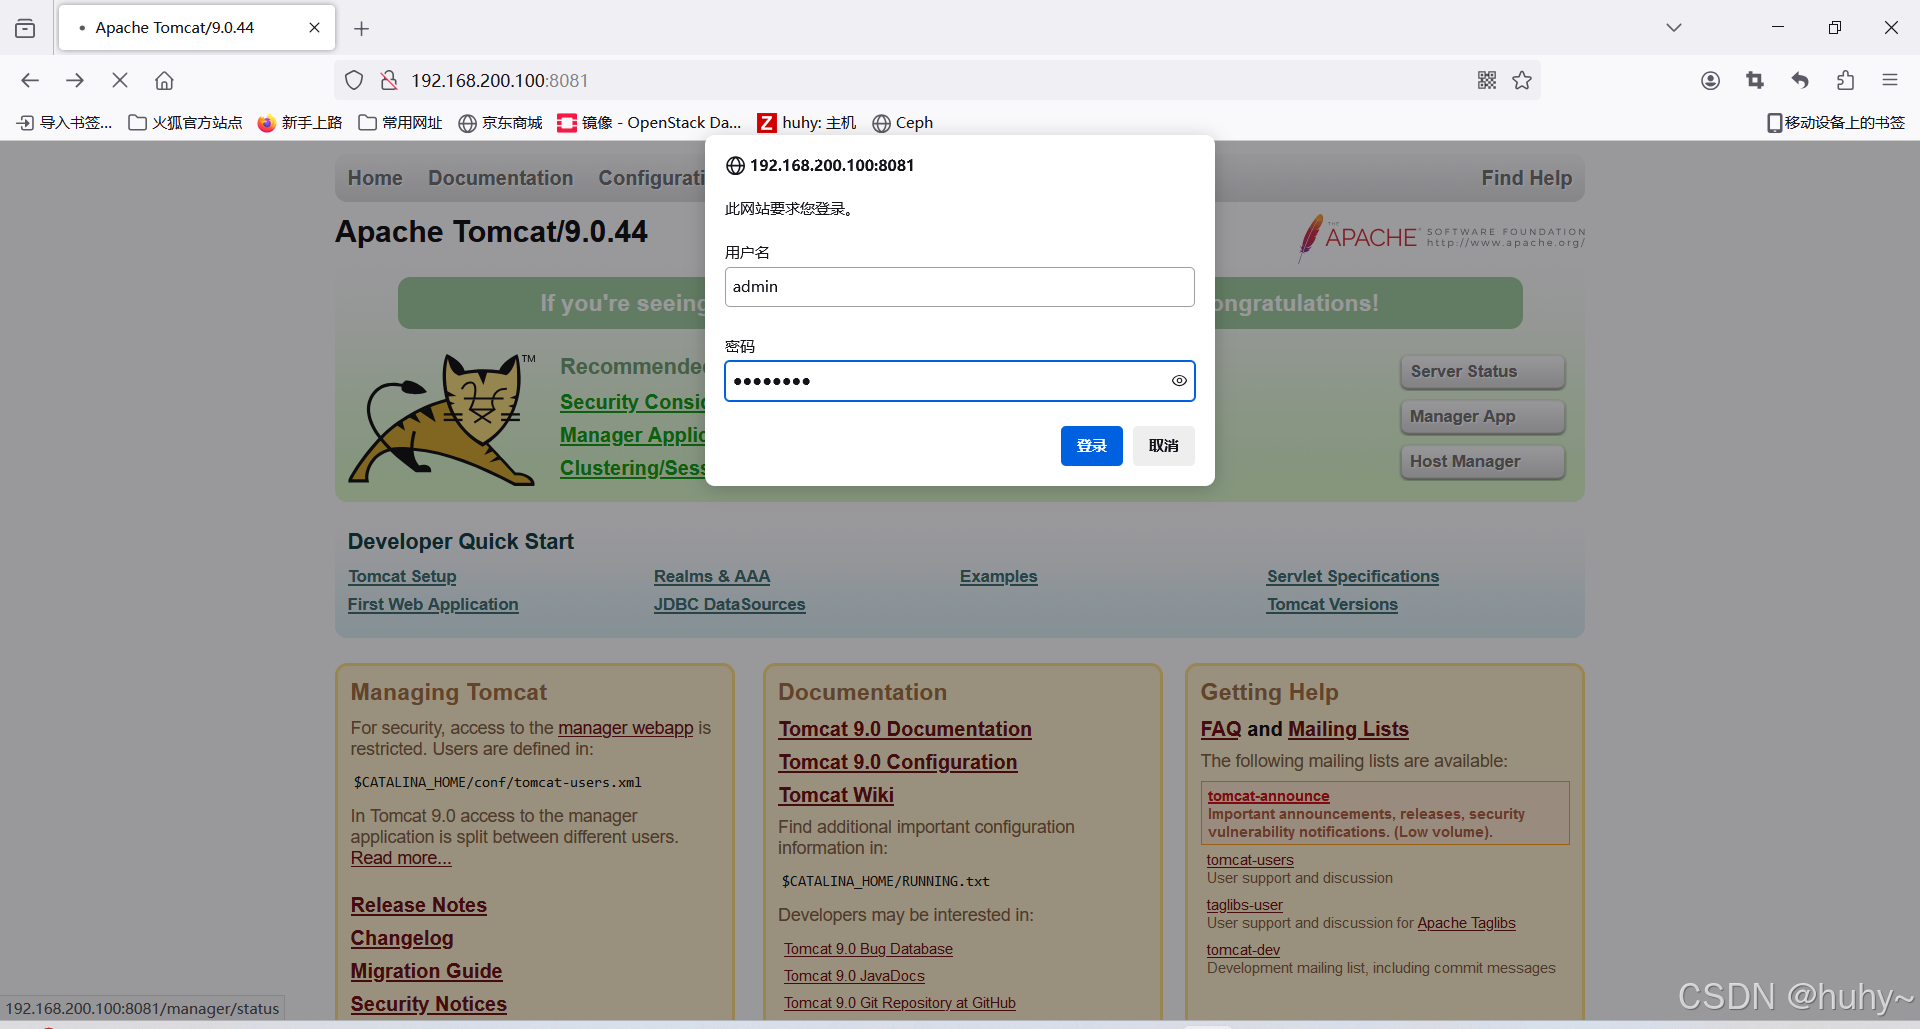This screenshot has height=1029, width=1920.
Task: Open the Security Notices link
Action: coord(428,1004)
